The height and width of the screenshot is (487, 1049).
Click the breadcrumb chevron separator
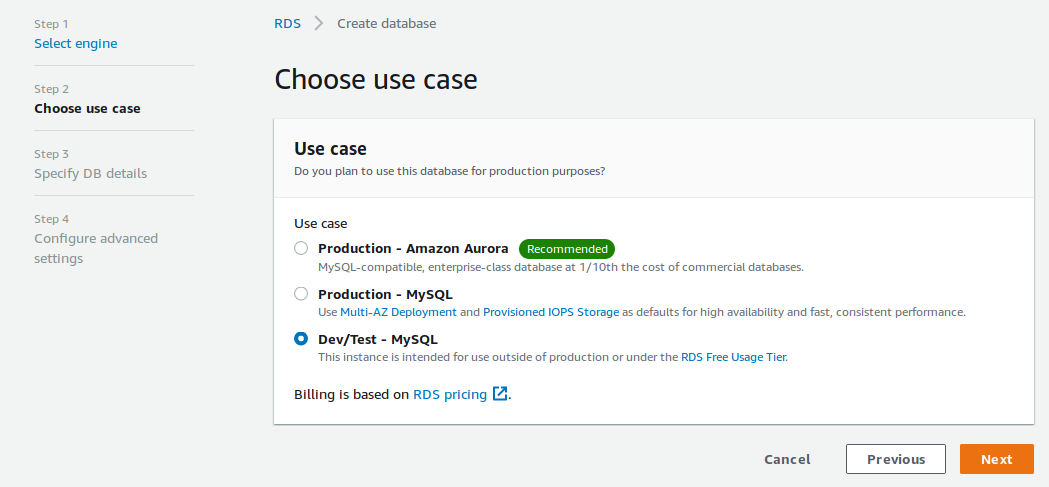(319, 23)
